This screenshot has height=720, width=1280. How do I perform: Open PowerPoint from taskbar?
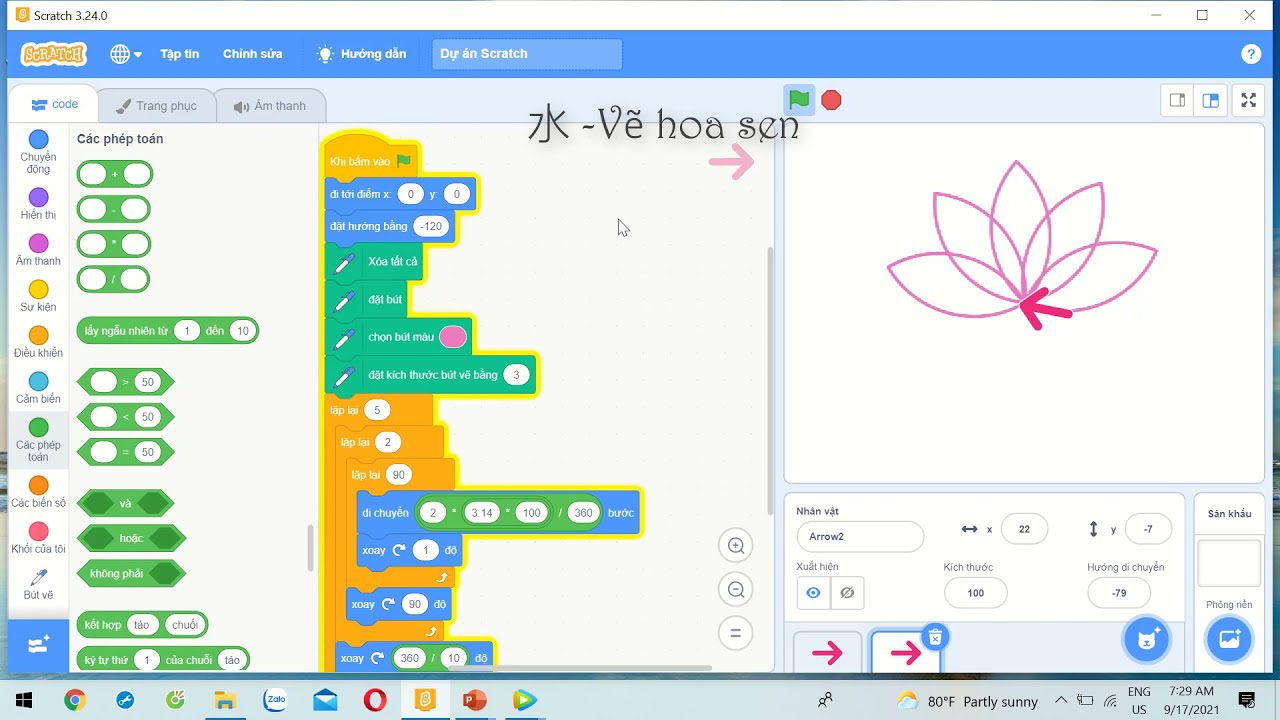pyautogui.click(x=475, y=700)
